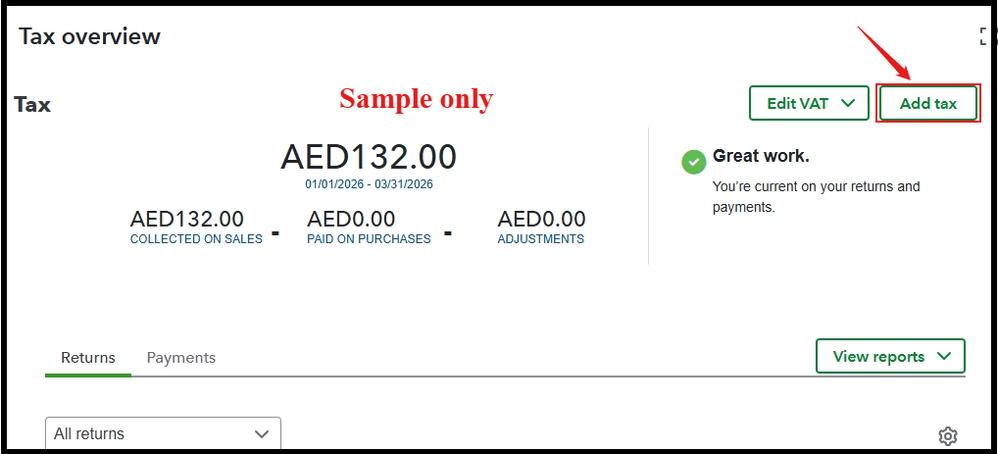
Task: Open the View reports dropdown
Action: click(x=890, y=356)
